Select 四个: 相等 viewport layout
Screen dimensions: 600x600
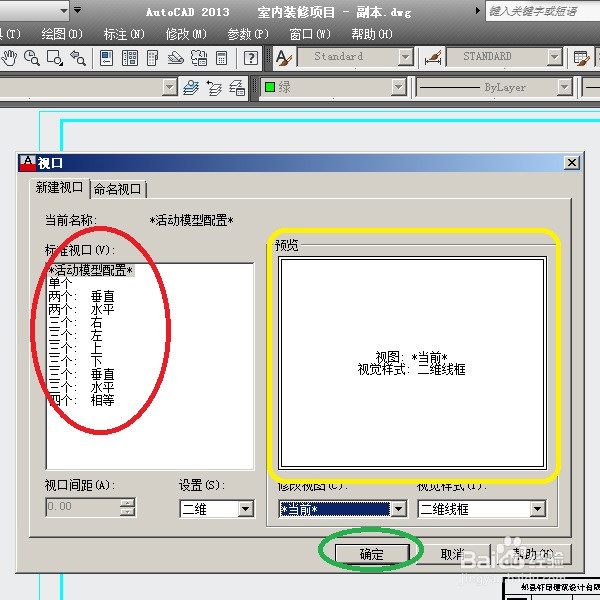pos(82,400)
